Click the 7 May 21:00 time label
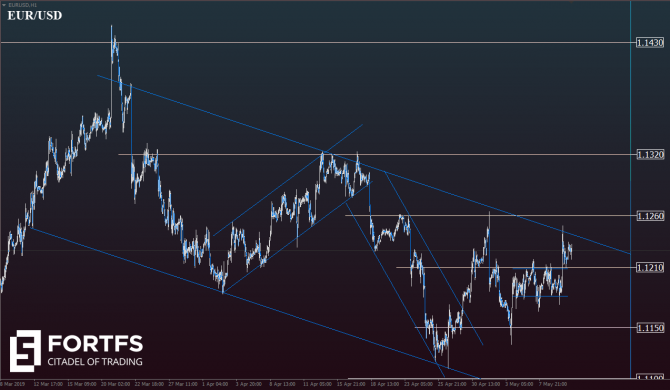This screenshot has width=670, height=390. click(553, 384)
